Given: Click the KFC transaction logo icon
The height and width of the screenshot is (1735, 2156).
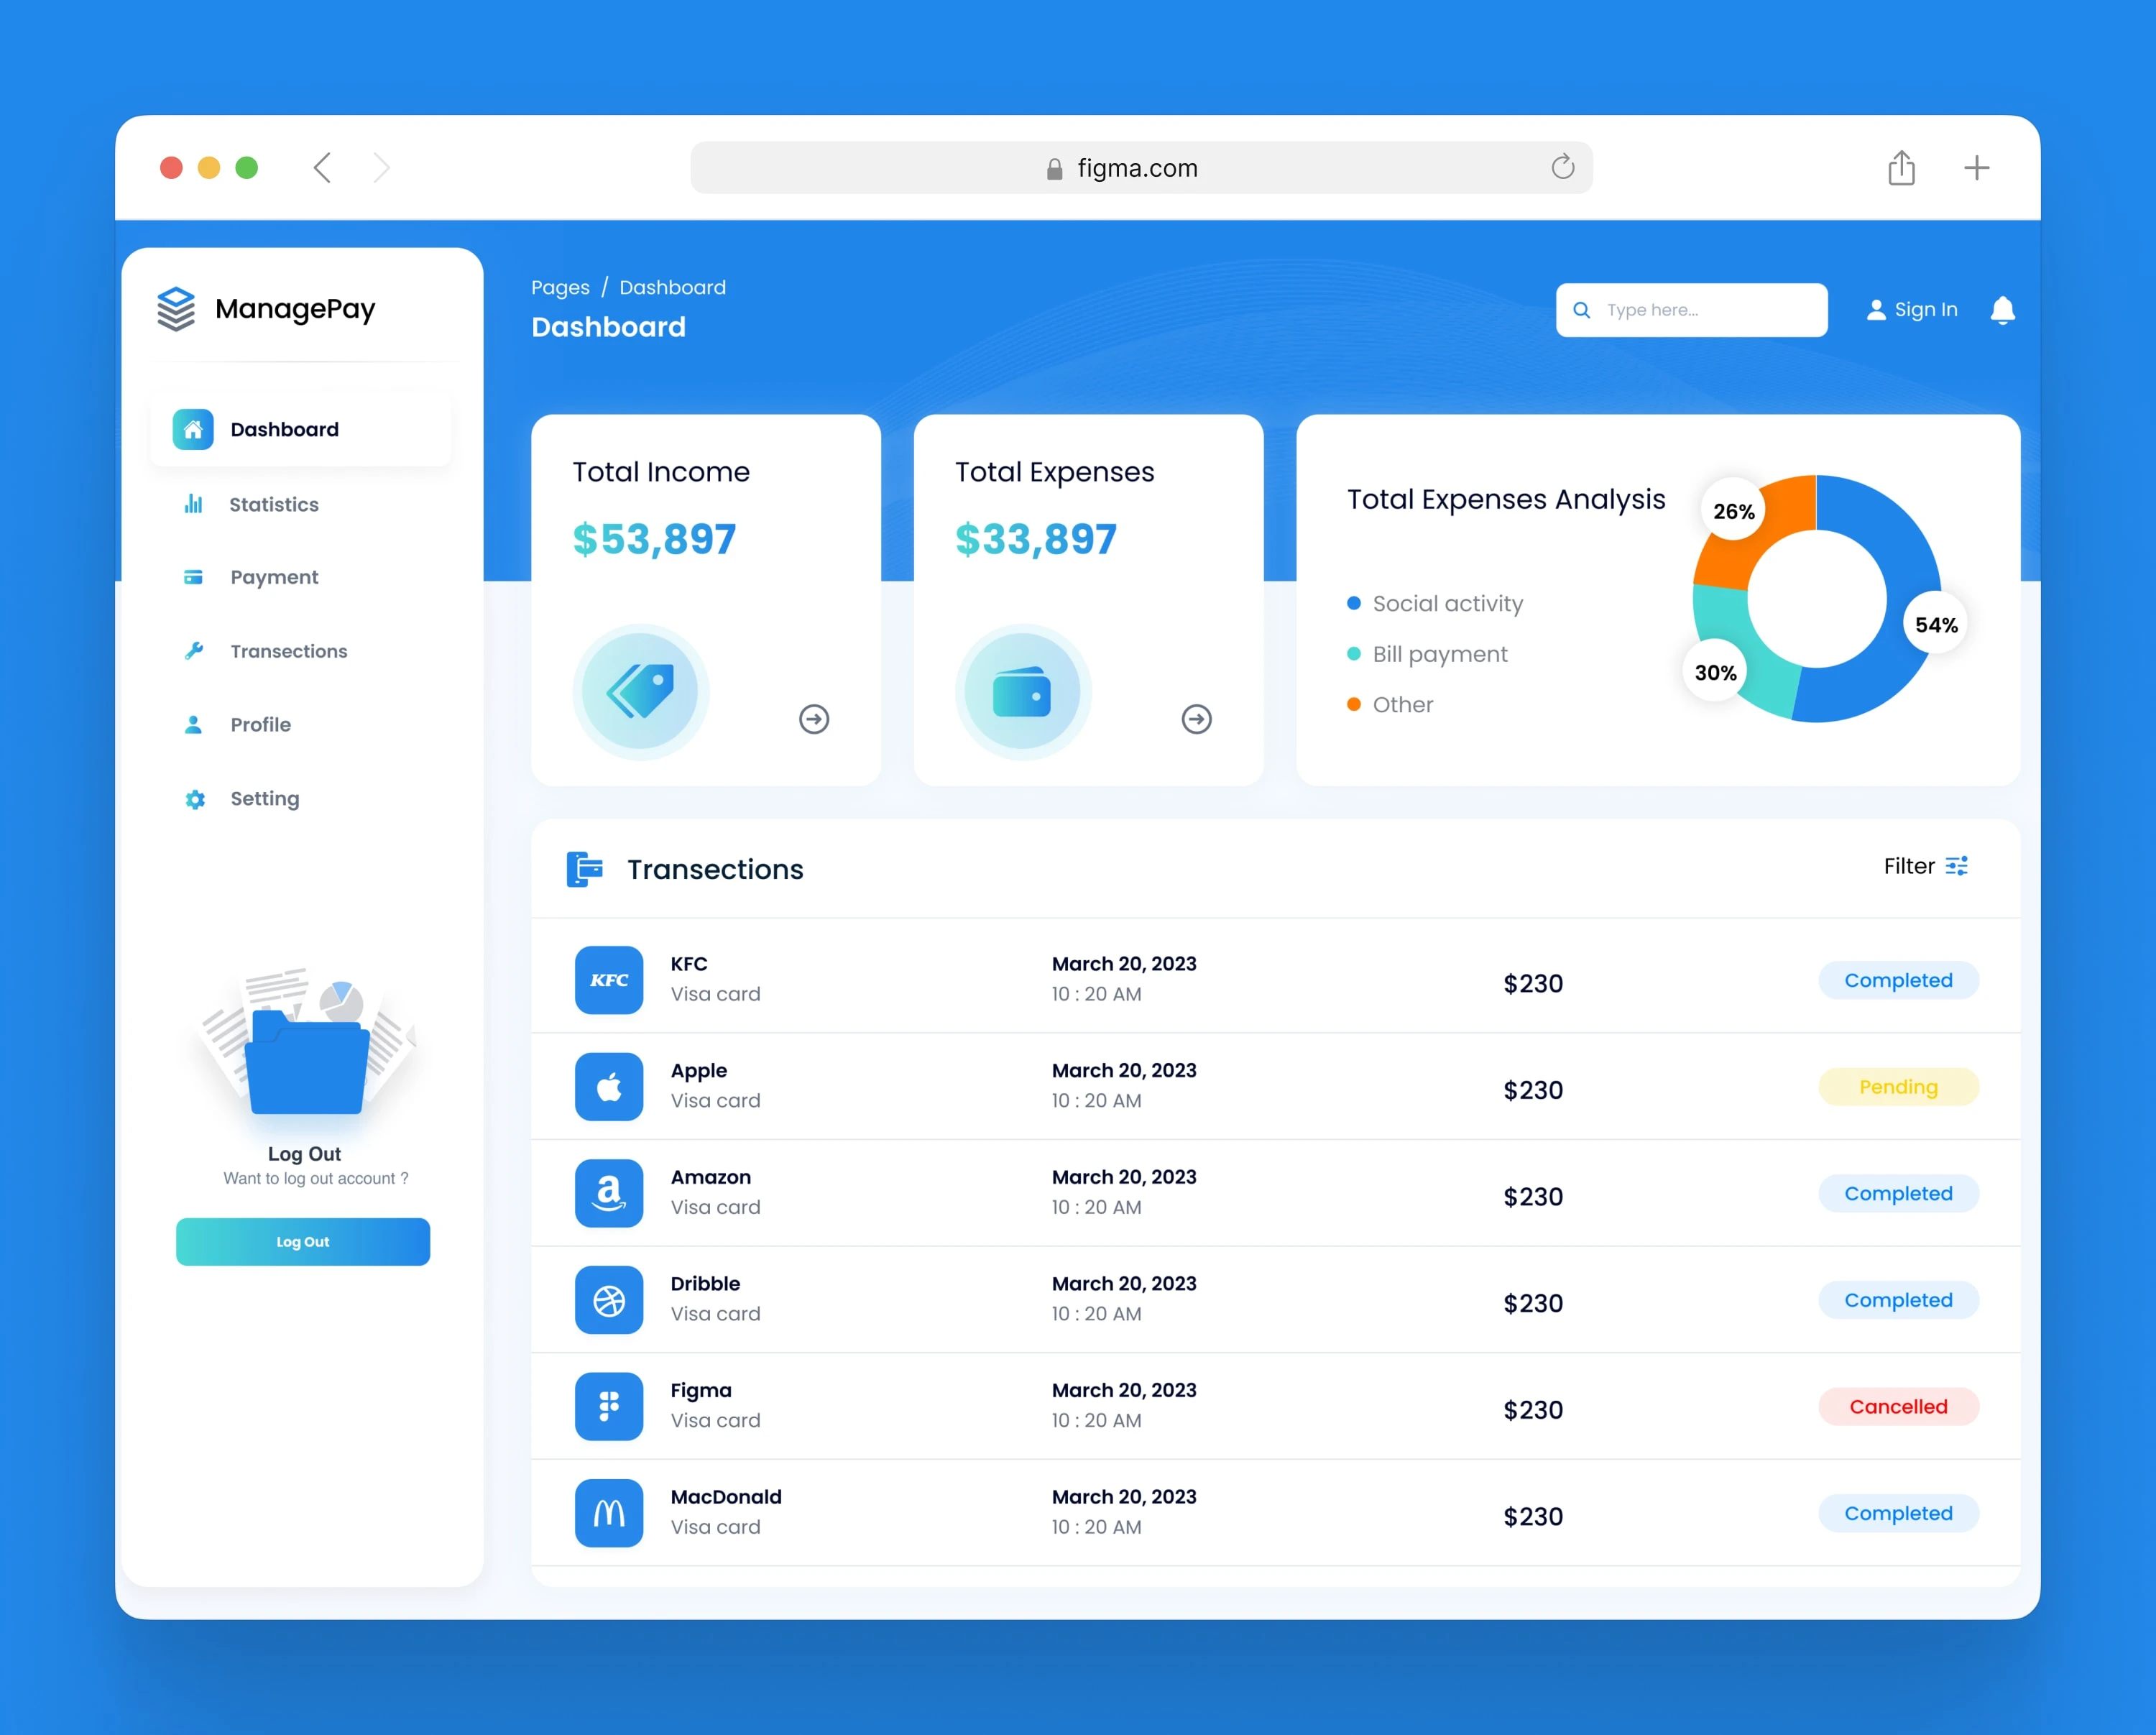Looking at the screenshot, I should [609, 980].
